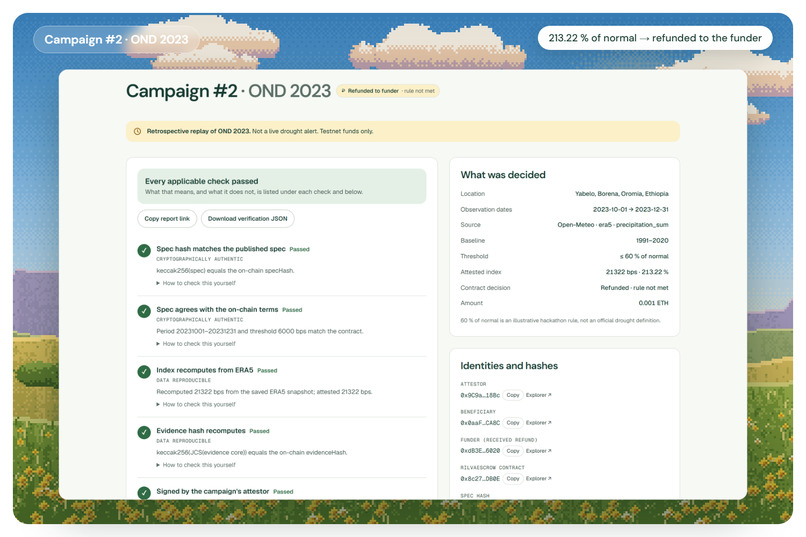This screenshot has height=537, width=806.
Task: Click the Source value 'Open-Meteo · era5 · precipitation_sum'
Action: (x=613, y=225)
